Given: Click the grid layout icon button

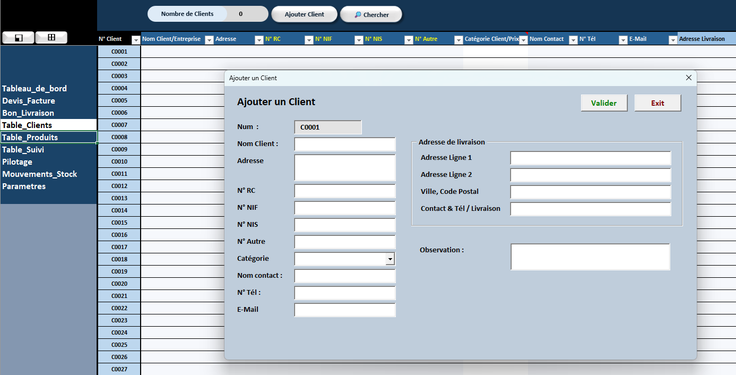Looking at the screenshot, I should click(x=52, y=38).
